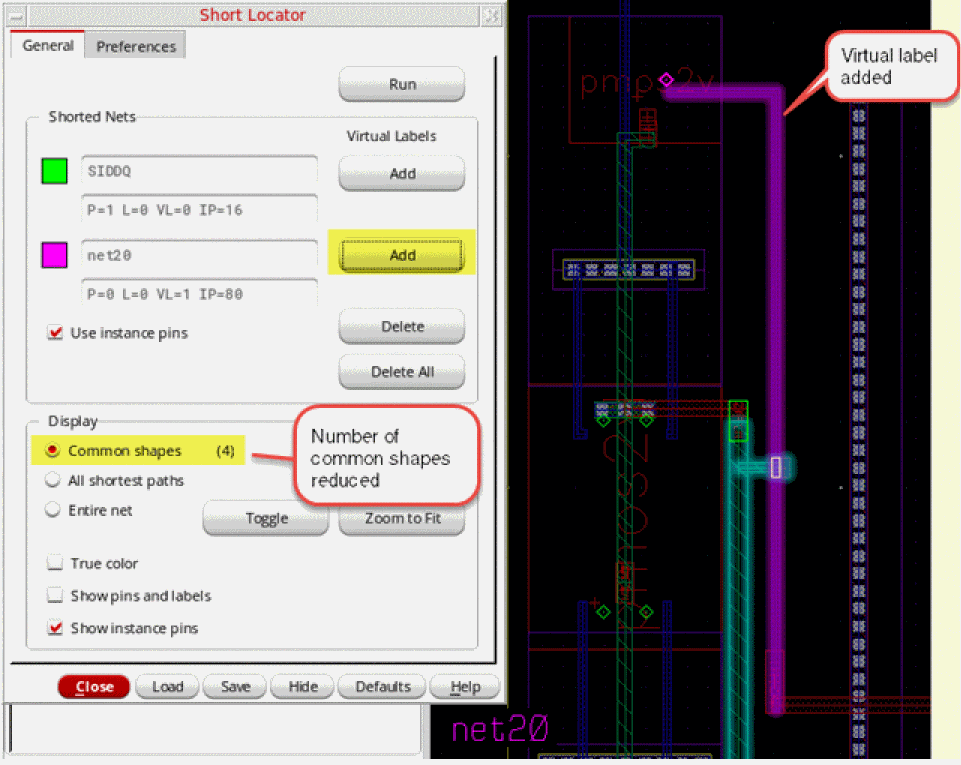
Task: Click Zoom to Fit button
Action: pos(402,519)
